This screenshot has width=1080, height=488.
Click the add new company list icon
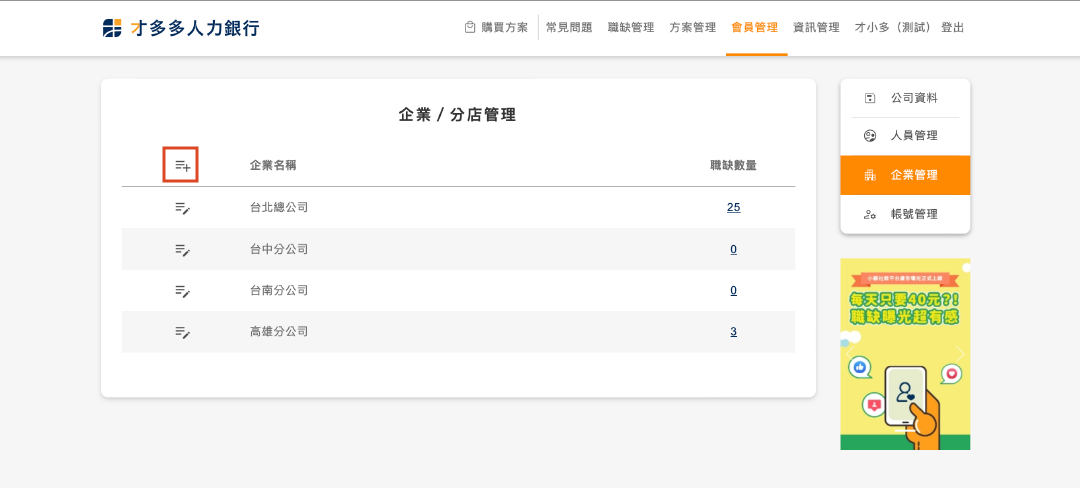coord(182,165)
